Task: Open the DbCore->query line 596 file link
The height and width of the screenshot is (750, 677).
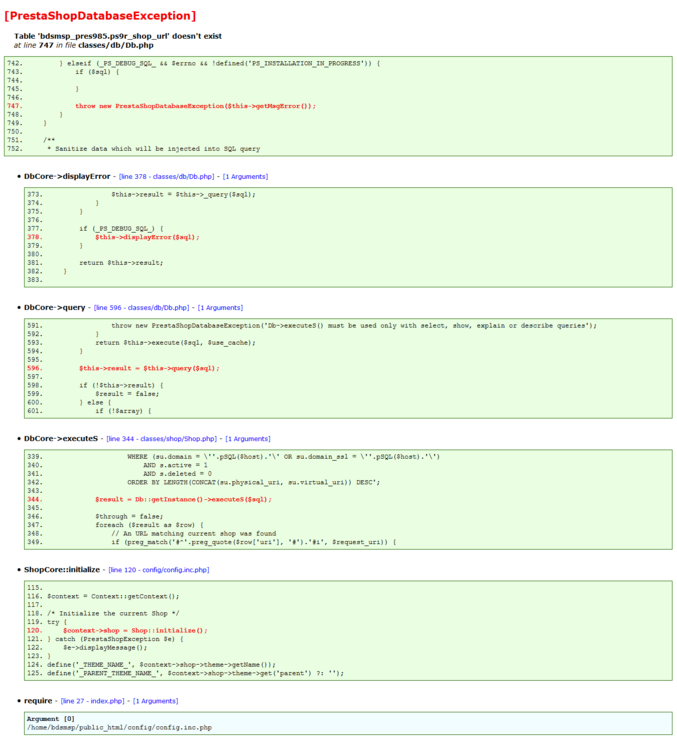Action: pyautogui.click(x=142, y=308)
